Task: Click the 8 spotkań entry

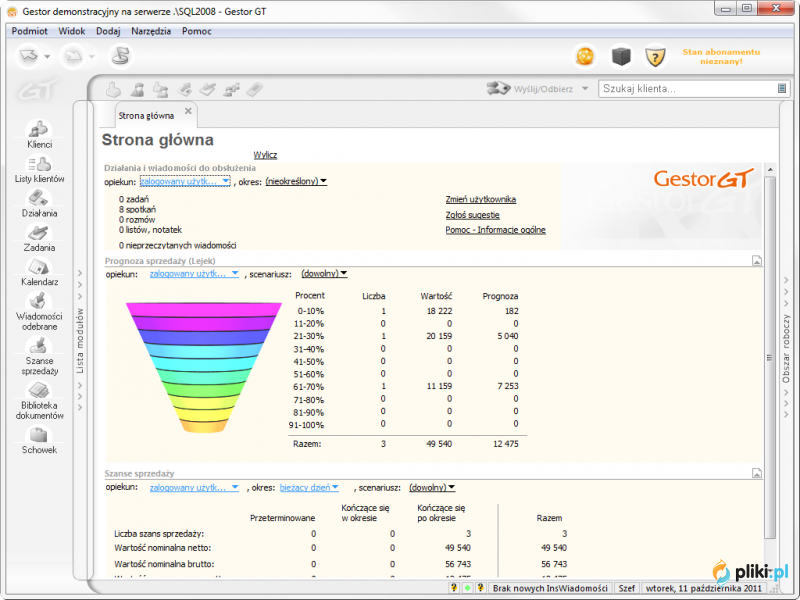Action: pyautogui.click(x=137, y=210)
